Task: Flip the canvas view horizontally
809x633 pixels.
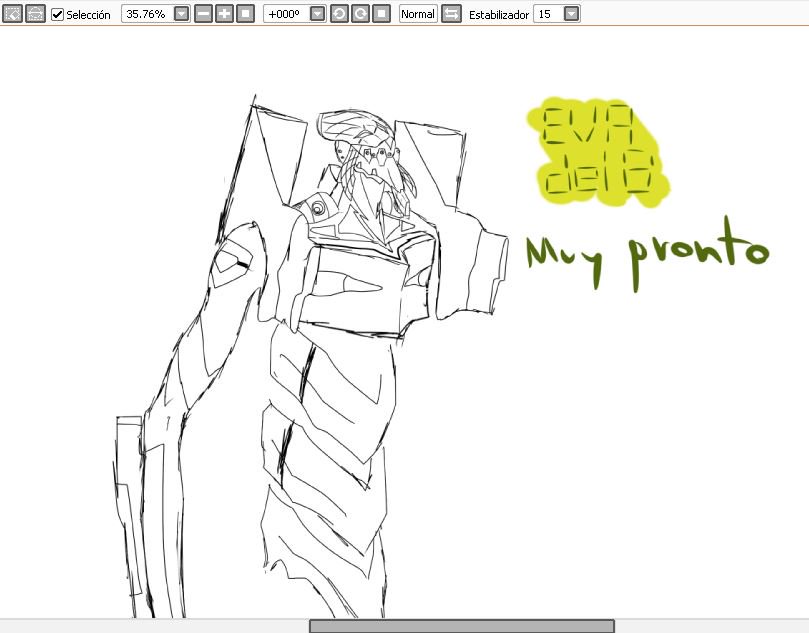Action: (451, 14)
